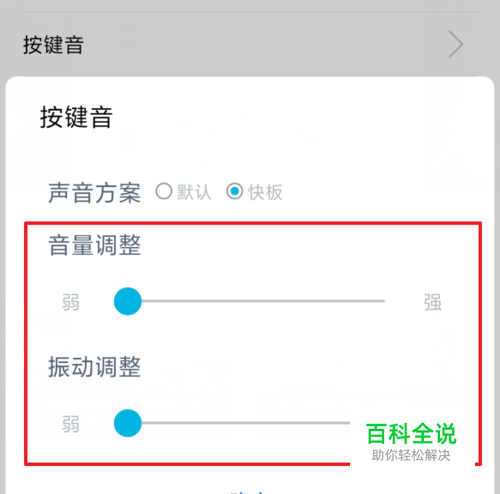The height and width of the screenshot is (494, 500).
Task: Select the 快板 radio button circle
Action: pos(235,191)
